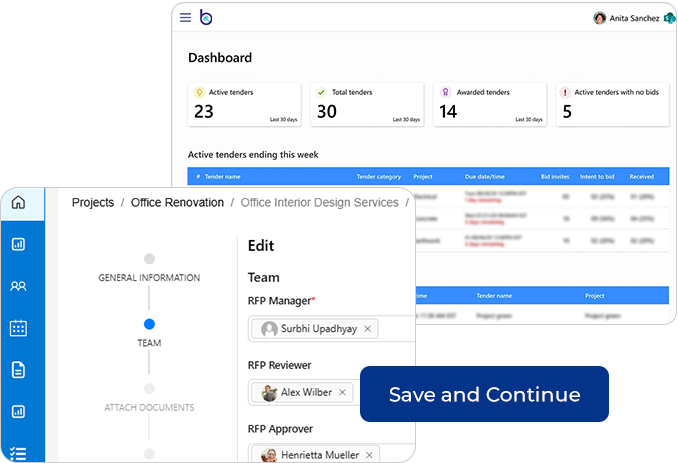Screen dimensions: 678x463
Task: Remove Alex Wilber from RFP Reviewer
Action: tap(342, 392)
